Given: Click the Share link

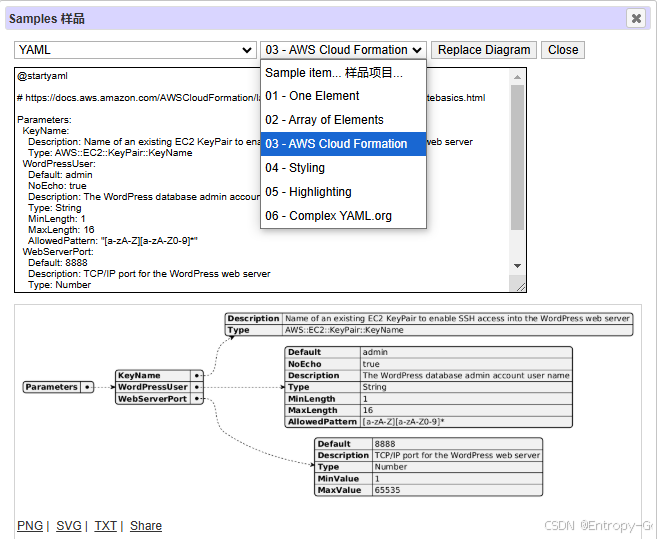Looking at the screenshot, I should click(146, 526).
